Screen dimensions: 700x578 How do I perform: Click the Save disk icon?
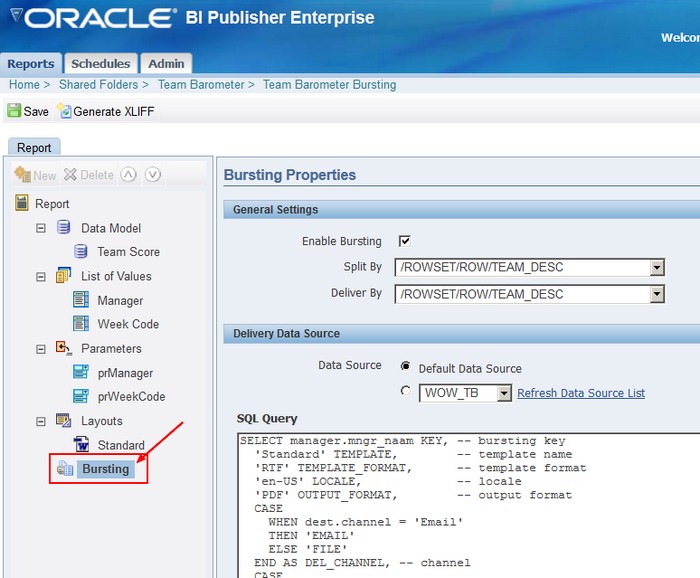click(14, 111)
